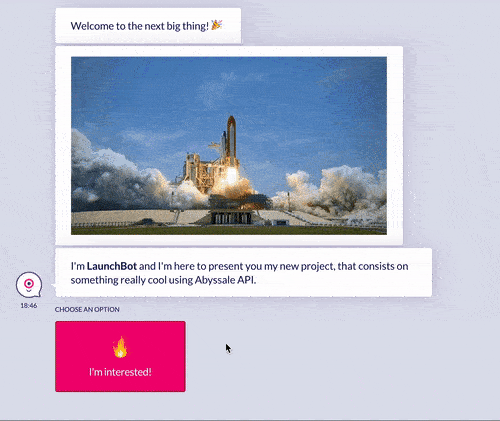Image resolution: width=500 pixels, height=421 pixels.
Task: Click the LaunchBot avatar icon
Action: click(x=29, y=285)
